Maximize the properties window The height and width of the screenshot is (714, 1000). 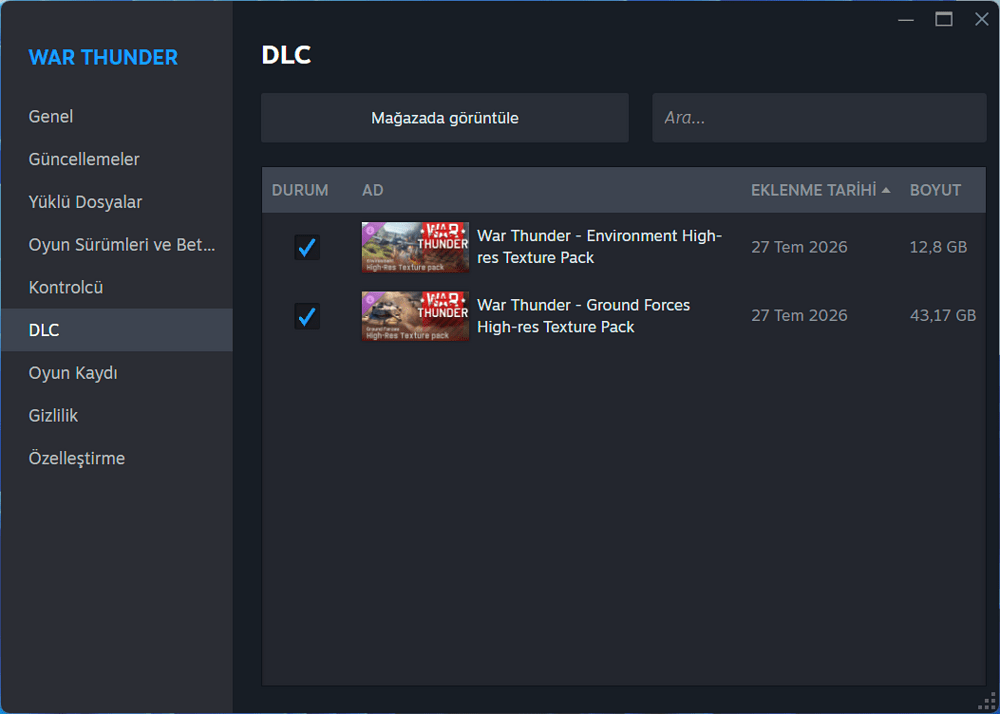(944, 20)
